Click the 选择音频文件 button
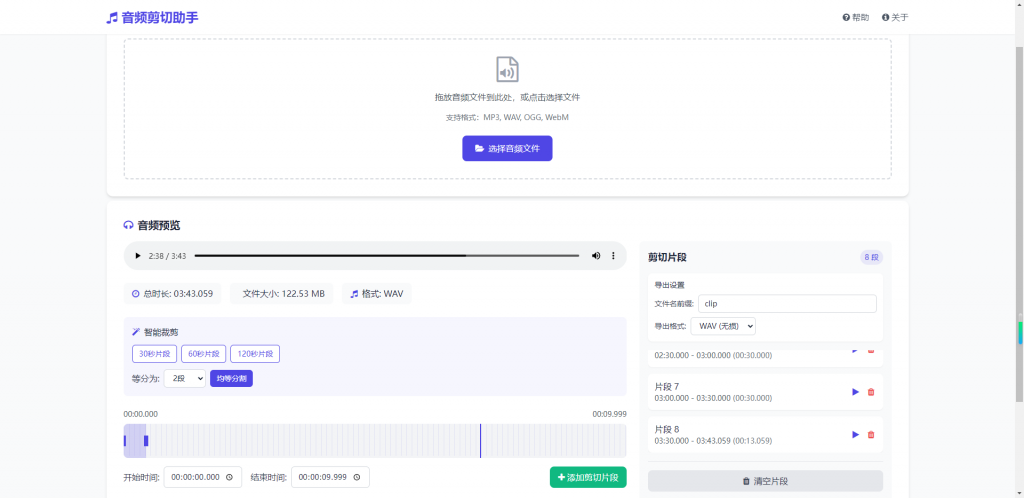 point(507,148)
